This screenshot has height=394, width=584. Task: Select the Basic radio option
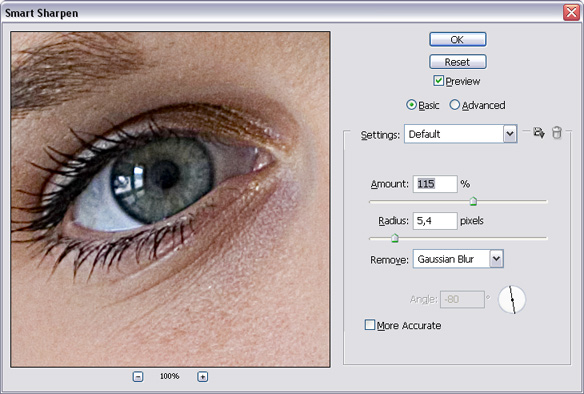point(411,105)
